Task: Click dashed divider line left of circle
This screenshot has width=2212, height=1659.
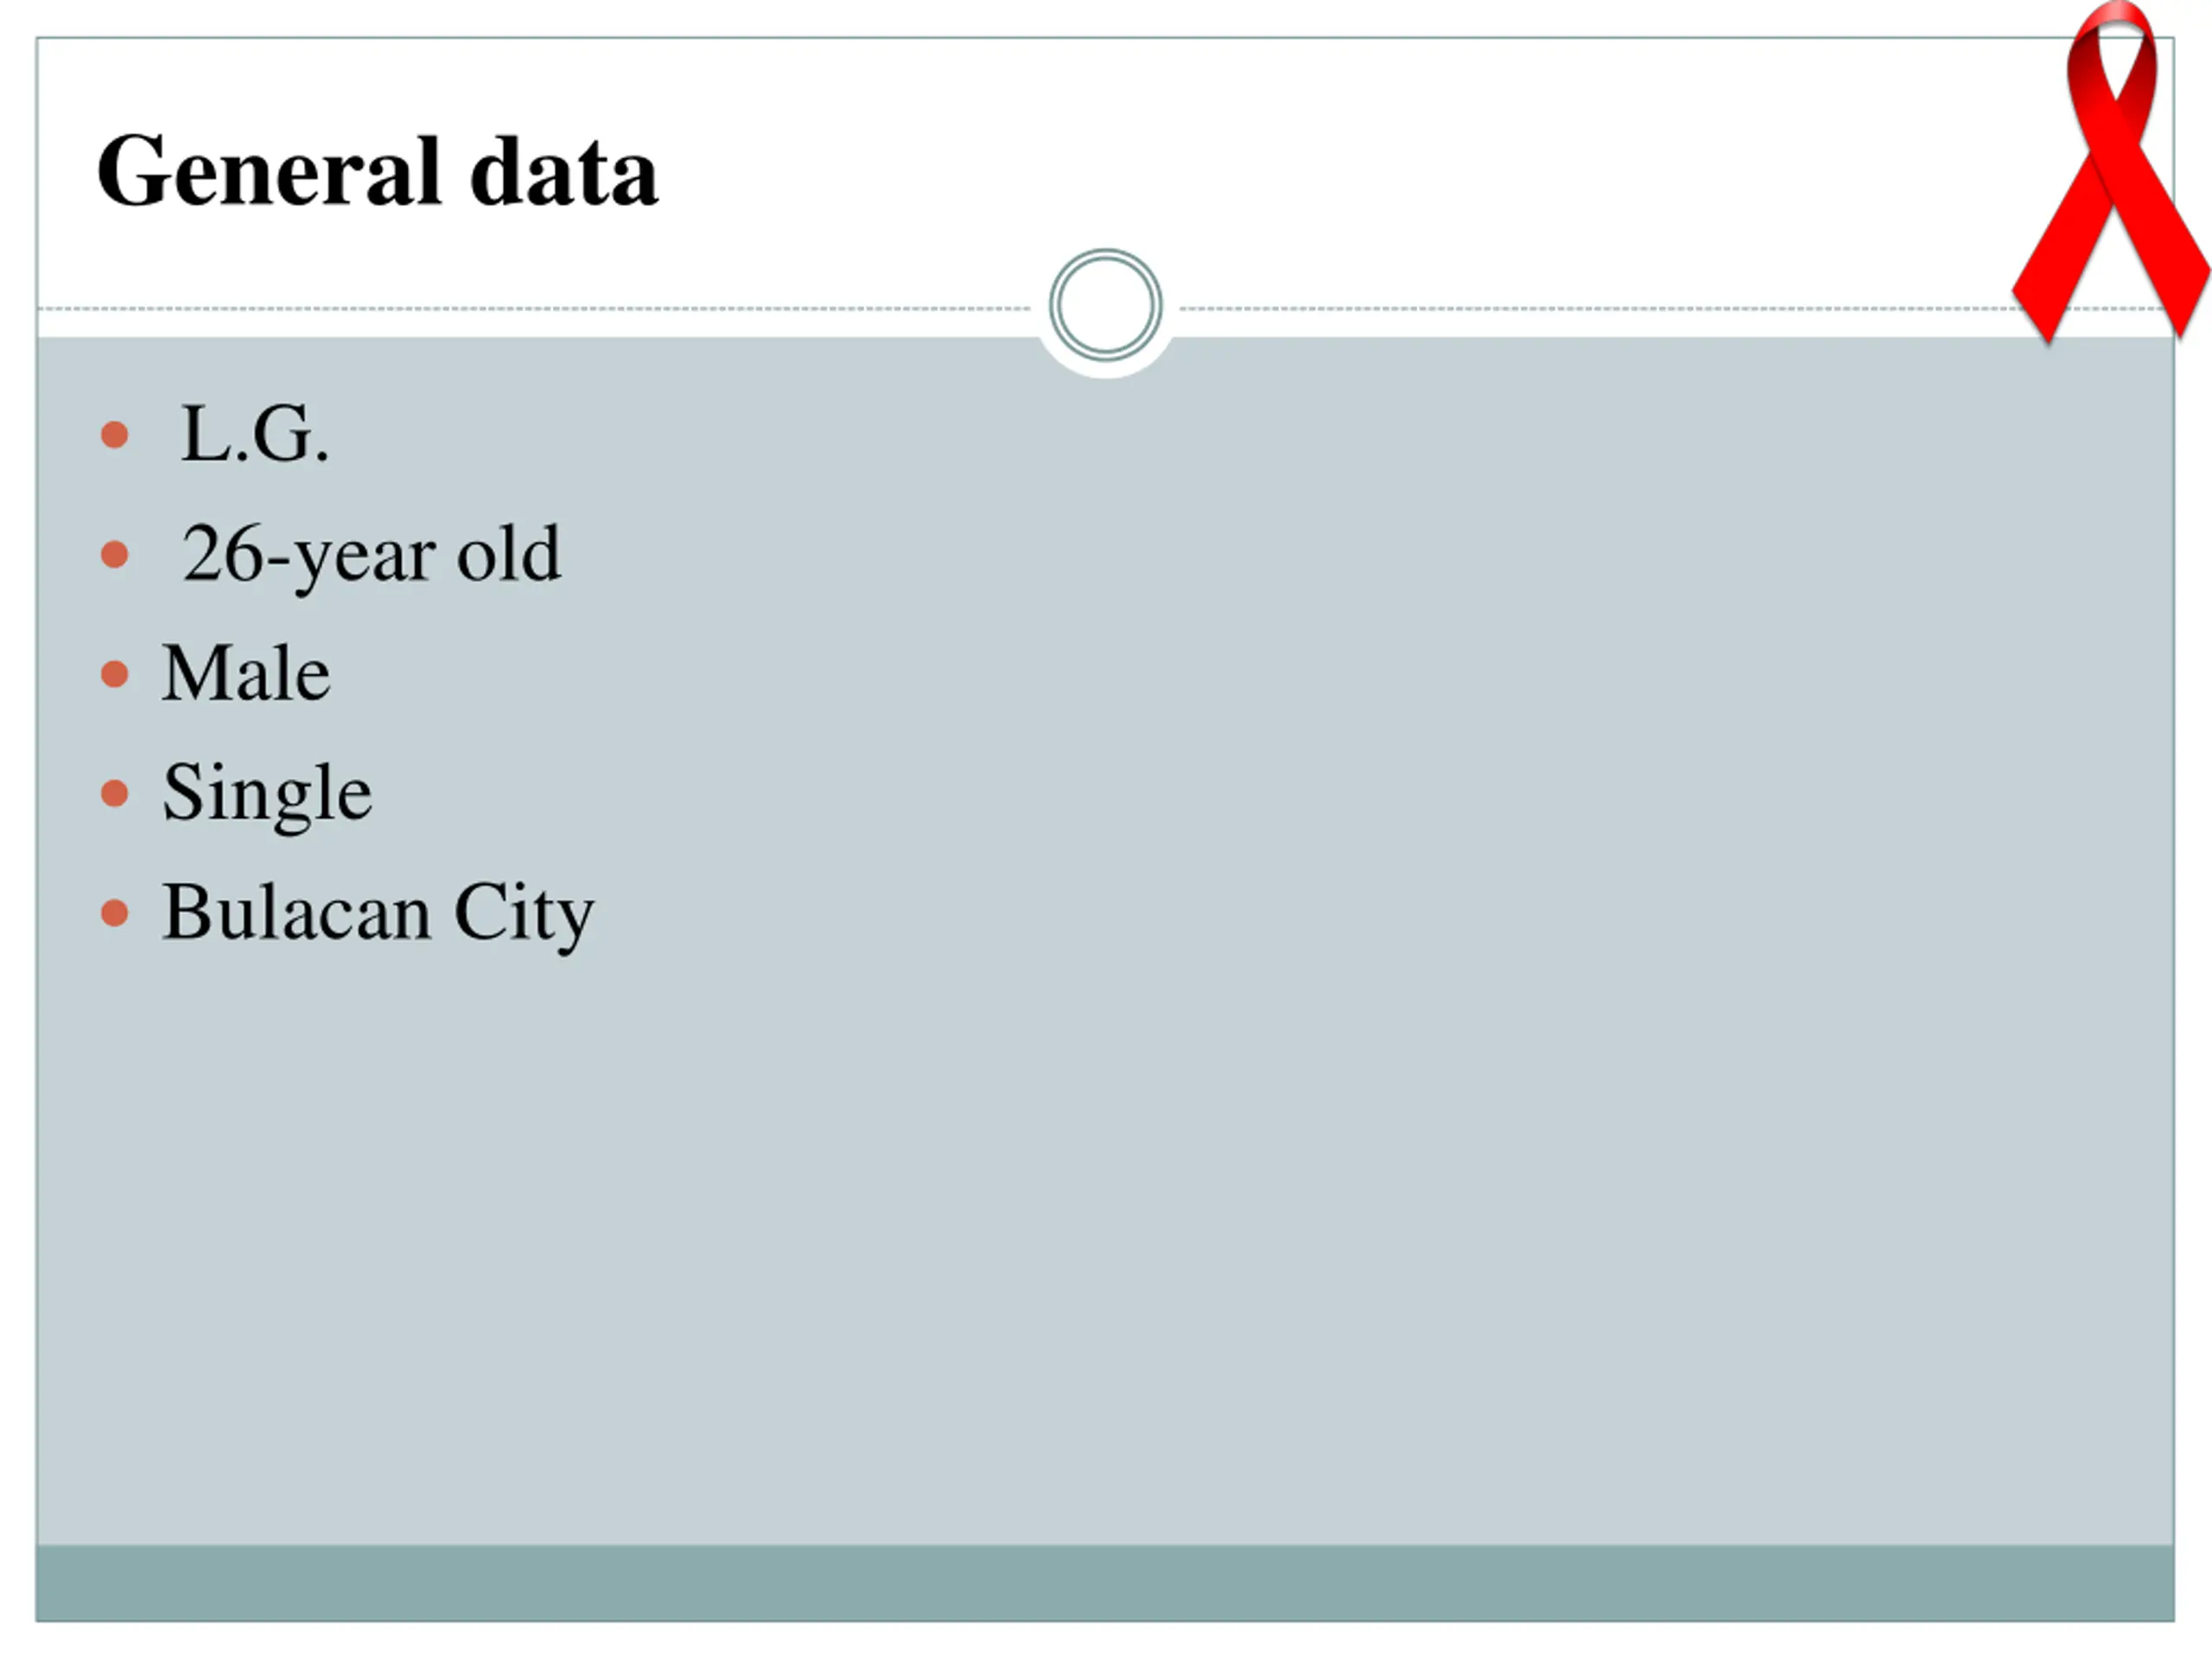Action: (x=535, y=309)
